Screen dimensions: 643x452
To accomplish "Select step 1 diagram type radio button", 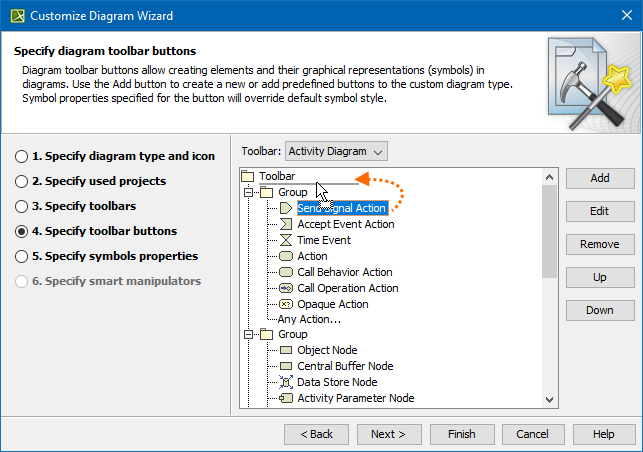I will (21, 157).
